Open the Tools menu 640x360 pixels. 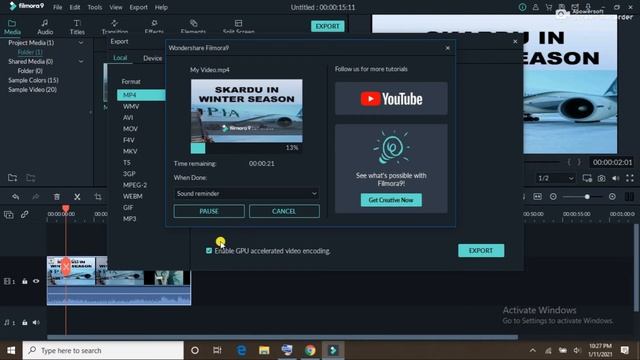point(95,7)
